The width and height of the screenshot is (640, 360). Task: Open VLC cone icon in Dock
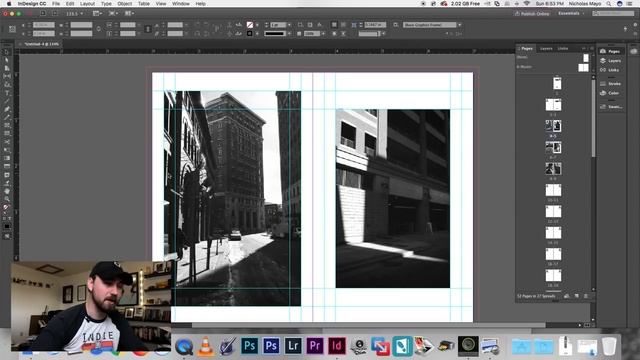click(x=206, y=346)
